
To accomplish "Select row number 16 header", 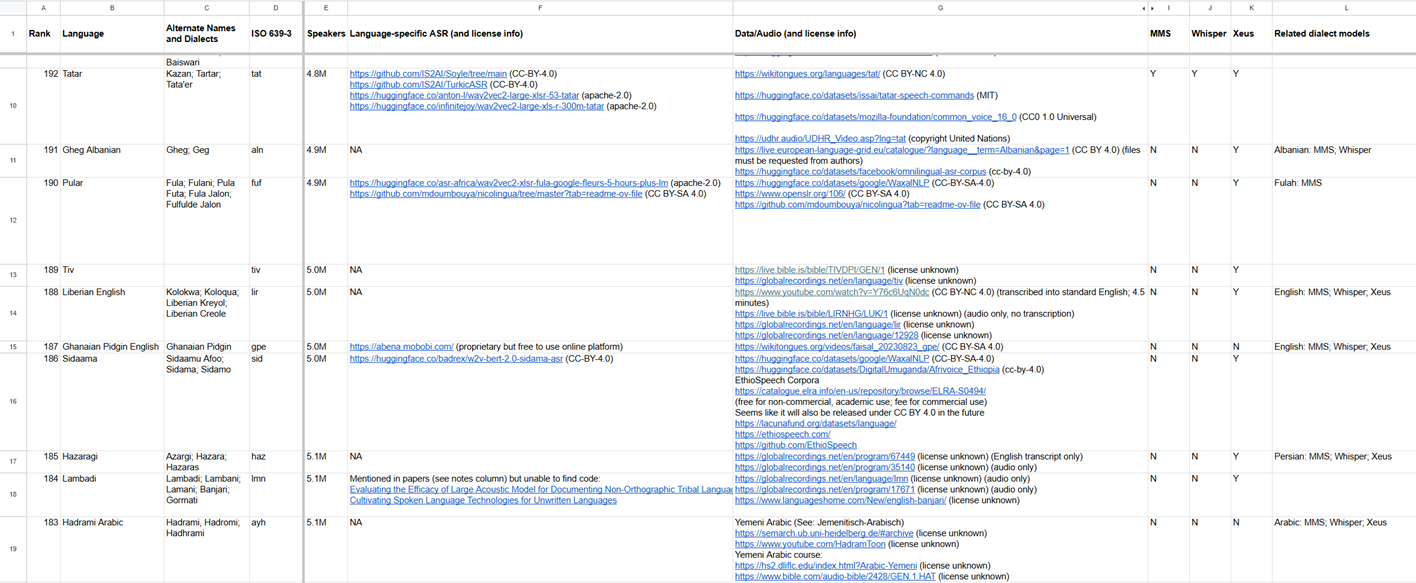I will pos(13,401).
